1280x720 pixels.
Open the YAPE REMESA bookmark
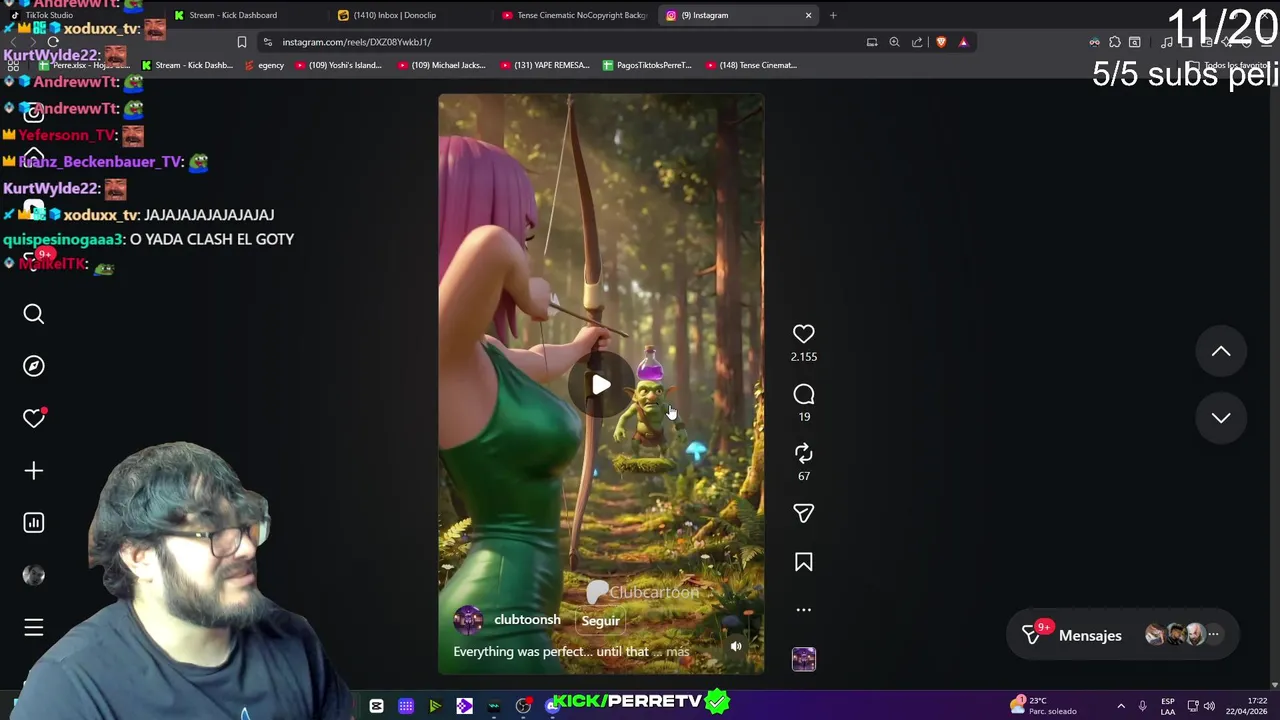(x=545, y=65)
